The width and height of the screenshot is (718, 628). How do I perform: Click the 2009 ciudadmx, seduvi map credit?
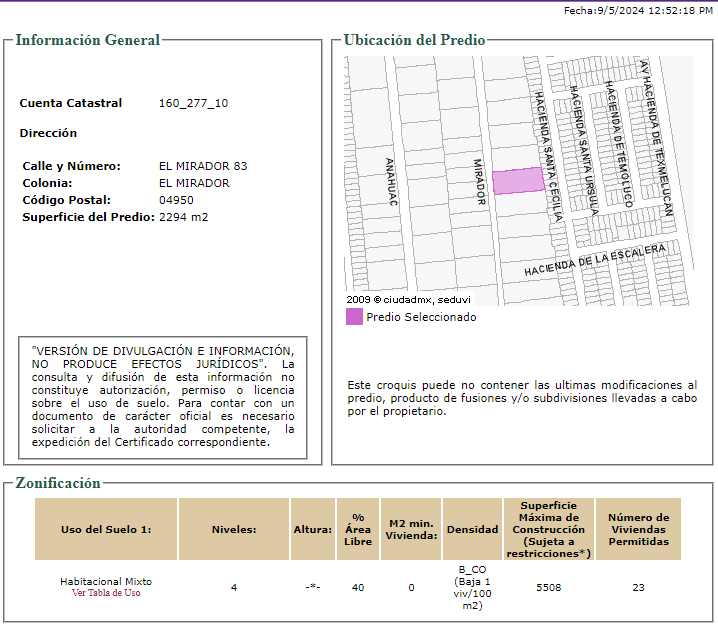(x=408, y=300)
